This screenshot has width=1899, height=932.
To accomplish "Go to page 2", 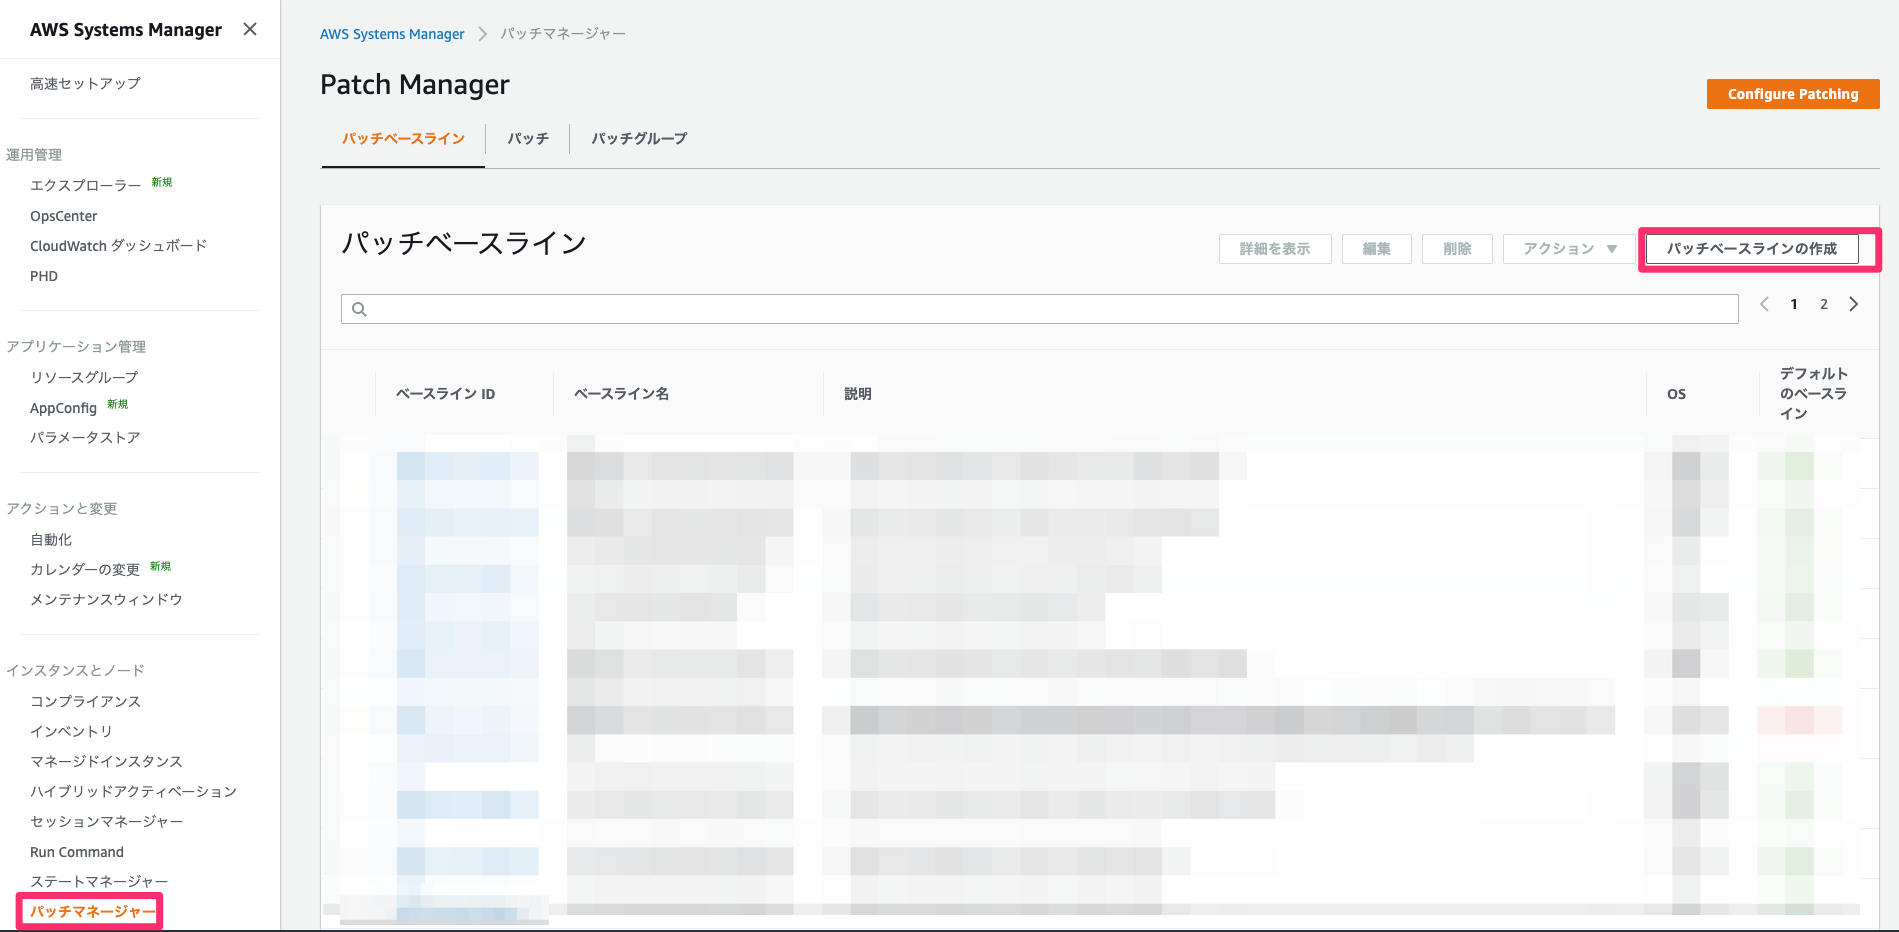I will click(x=1824, y=304).
